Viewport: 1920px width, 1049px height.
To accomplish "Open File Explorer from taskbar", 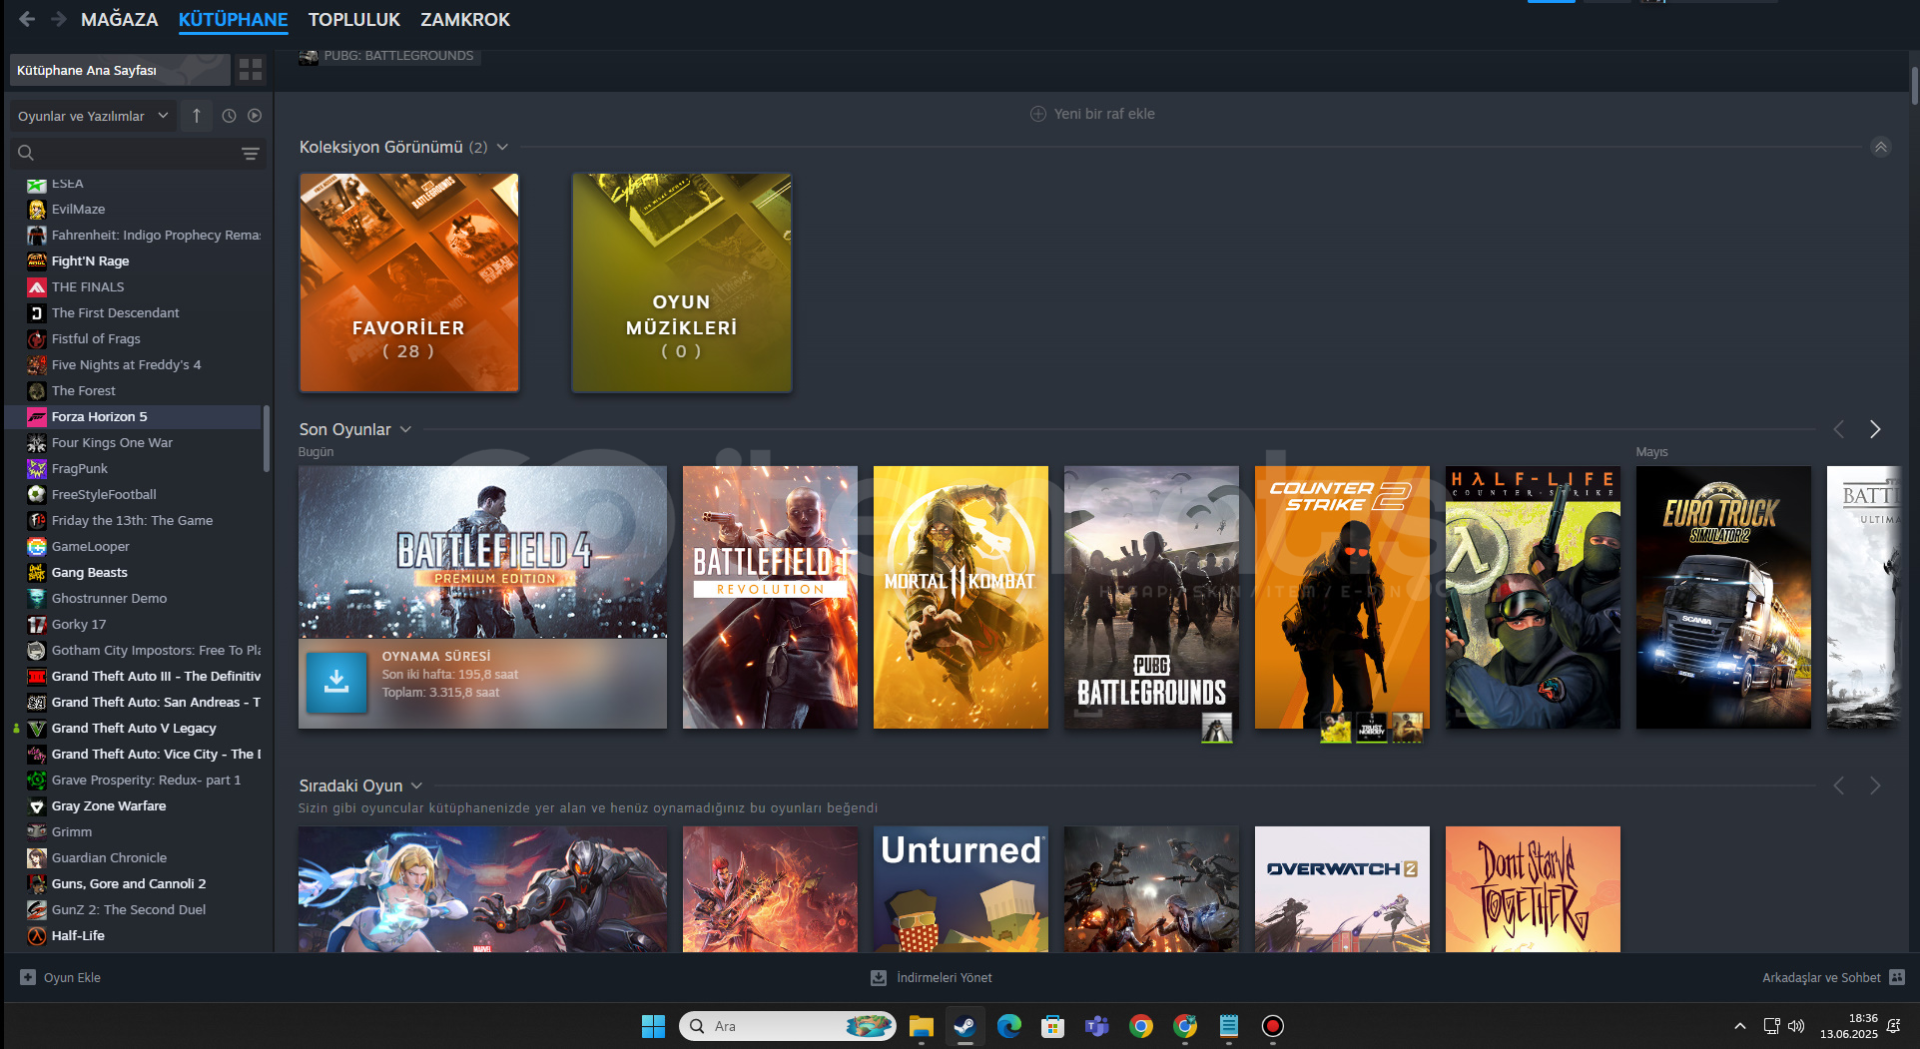I will click(921, 1026).
